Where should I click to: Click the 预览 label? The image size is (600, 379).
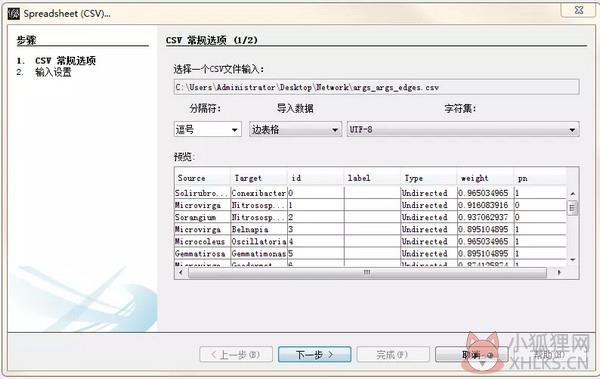184,157
